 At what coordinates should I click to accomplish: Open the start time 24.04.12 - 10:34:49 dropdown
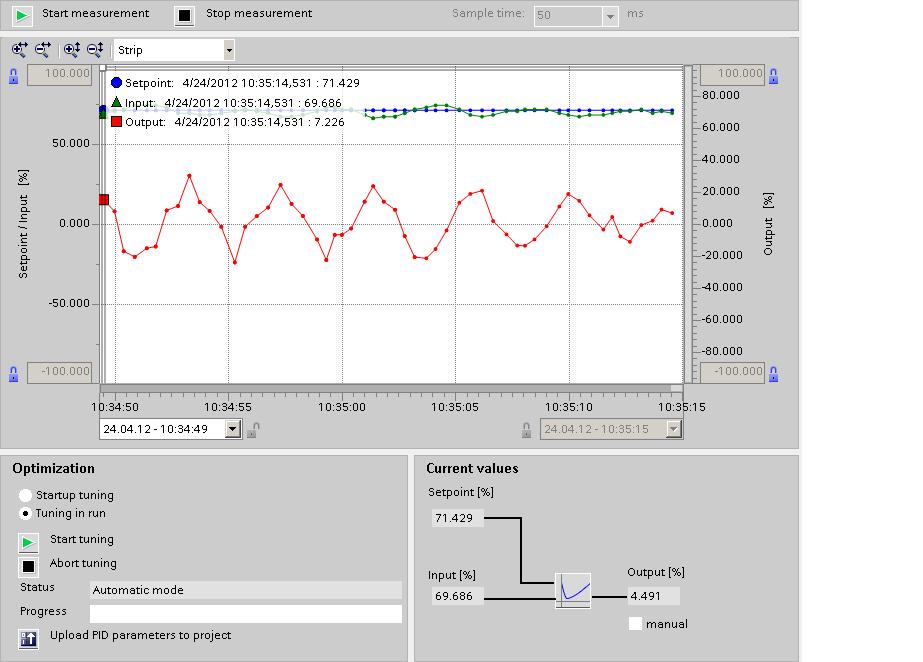(x=233, y=429)
